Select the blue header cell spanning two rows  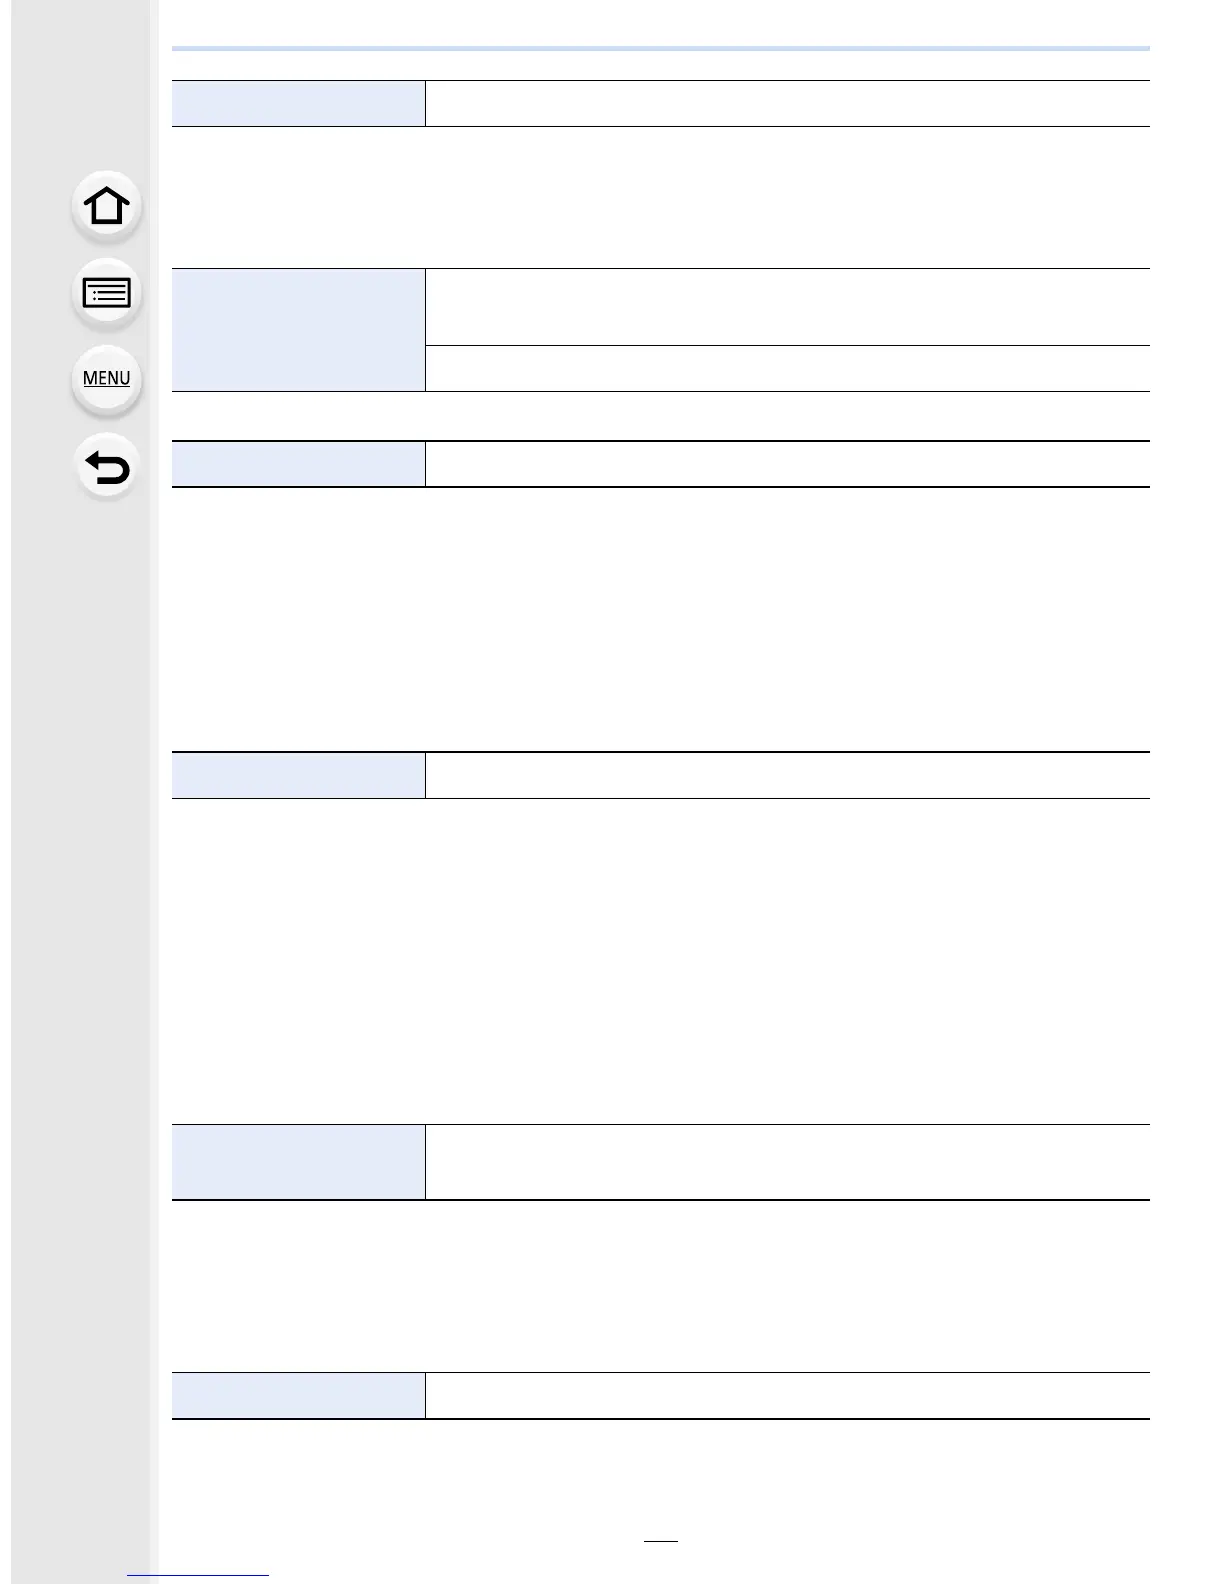coord(298,329)
